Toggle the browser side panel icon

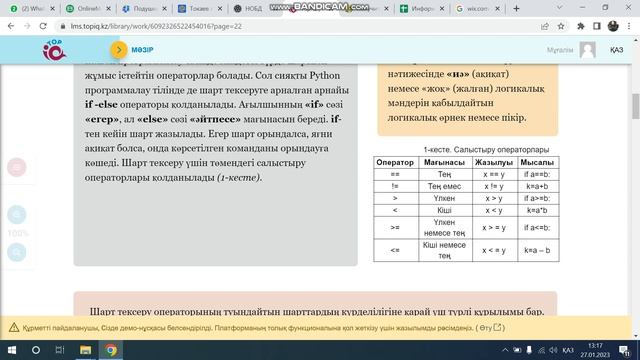(x=597, y=26)
